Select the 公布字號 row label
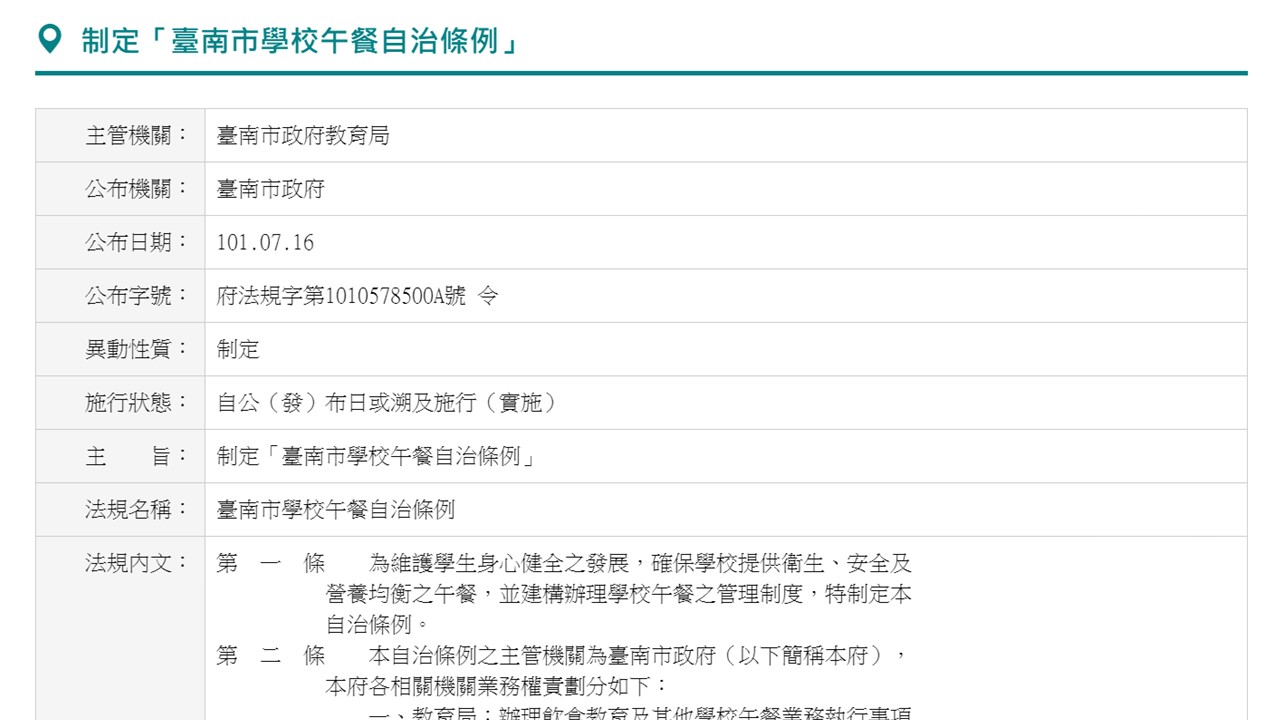Viewport: 1280px width, 720px height. [137, 296]
